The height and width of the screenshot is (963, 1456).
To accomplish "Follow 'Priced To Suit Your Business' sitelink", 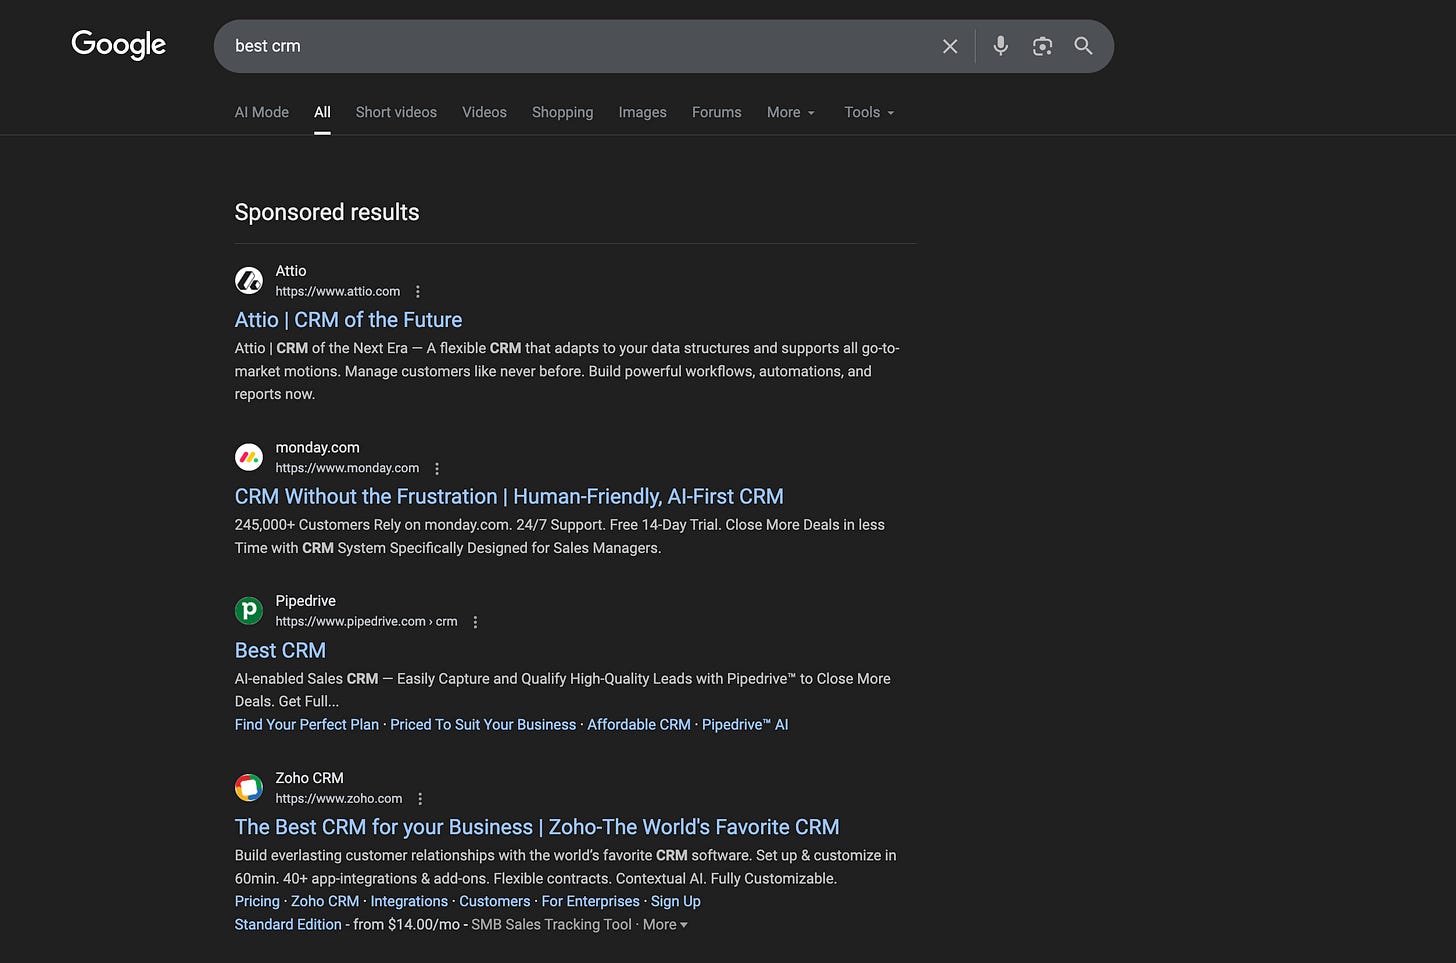I will 483,725.
